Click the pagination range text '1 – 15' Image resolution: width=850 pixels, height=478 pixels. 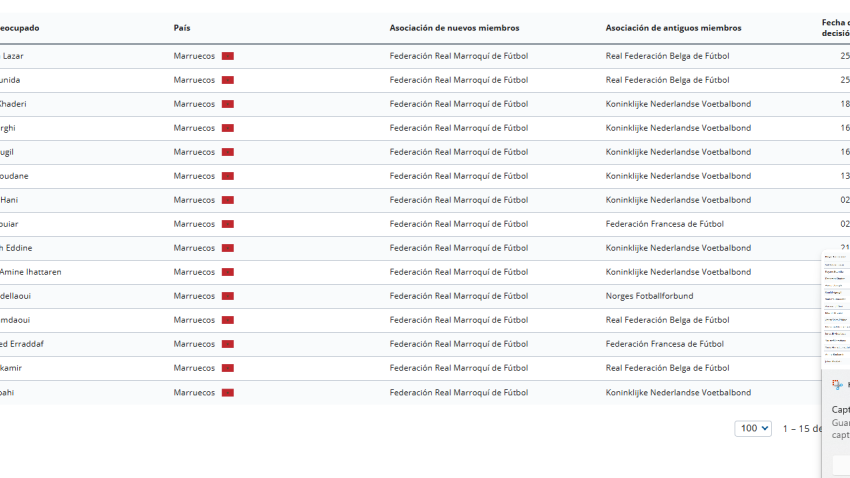tap(802, 428)
